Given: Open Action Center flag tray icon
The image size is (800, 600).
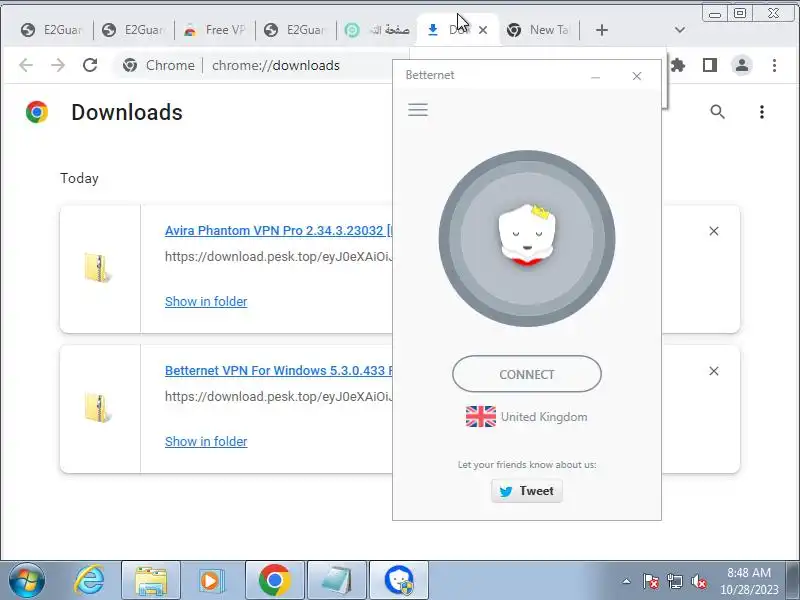Looking at the screenshot, I should (x=651, y=581).
